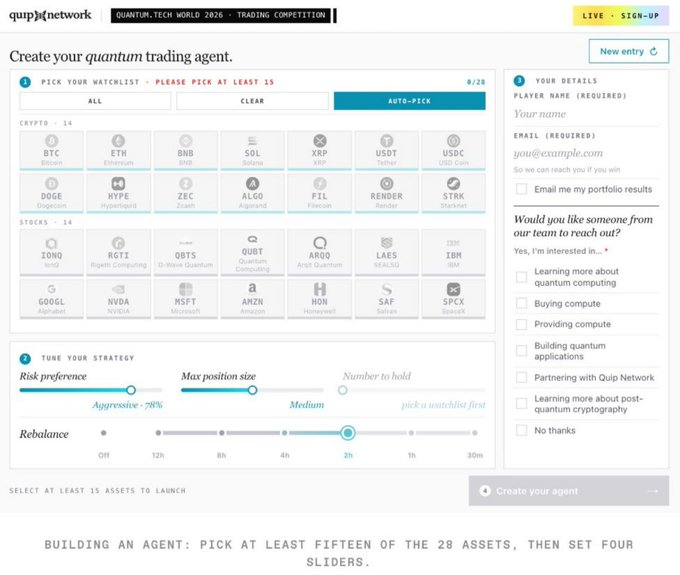Select the USDC USD Coin tile
Image resolution: width=680 pixels, height=575 pixels.
click(x=454, y=150)
